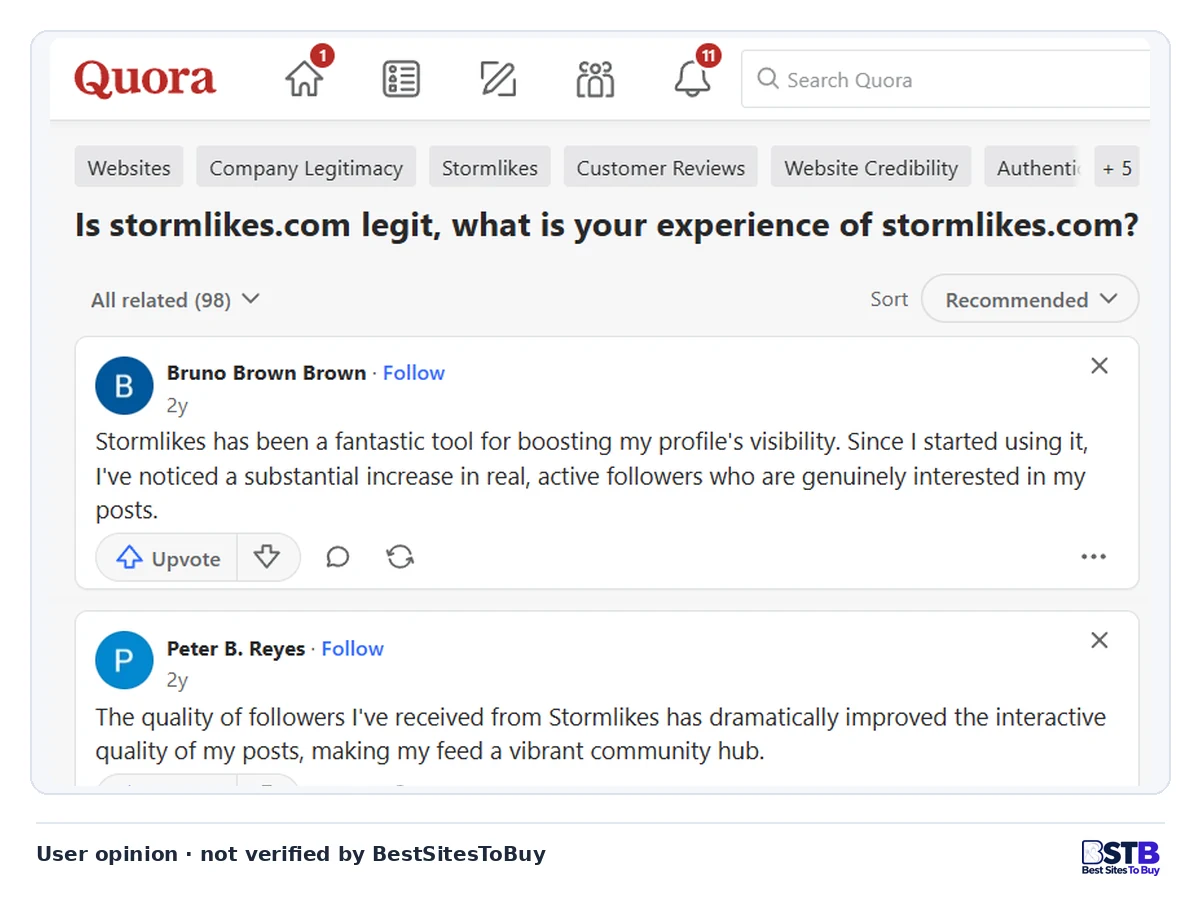Dismiss Peter B. Reyes's answer
The image size is (1200, 900).
click(1099, 640)
